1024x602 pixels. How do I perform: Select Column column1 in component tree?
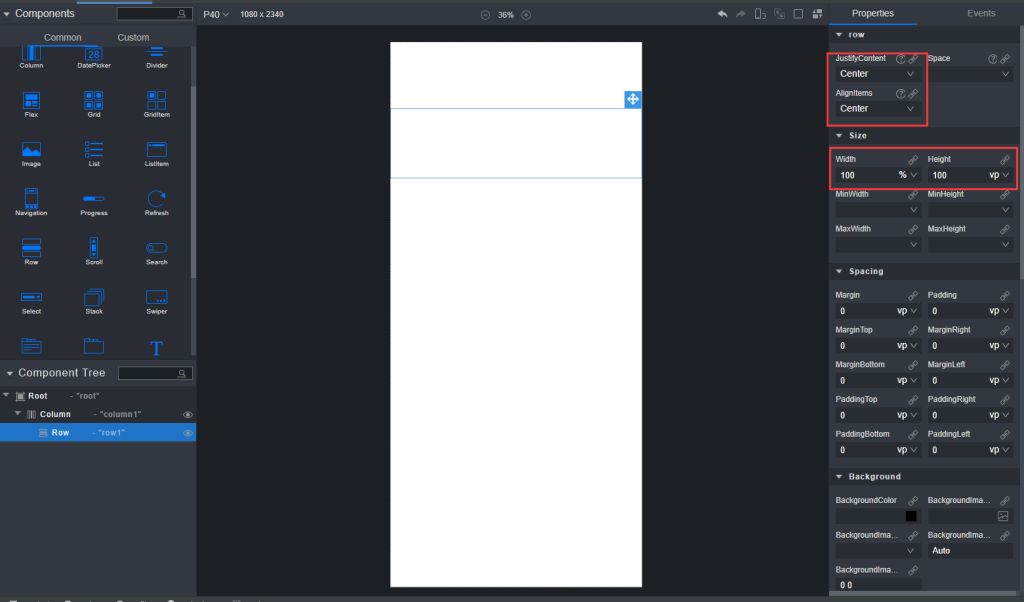98,414
